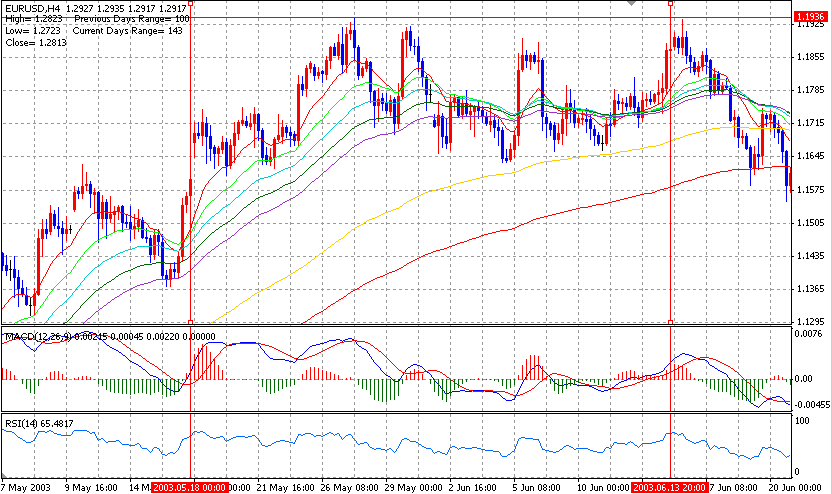Viewport: 832px width, 494px height.
Task: Click the red 2003.06.13 20:00 date label
Action: [670, 488]
